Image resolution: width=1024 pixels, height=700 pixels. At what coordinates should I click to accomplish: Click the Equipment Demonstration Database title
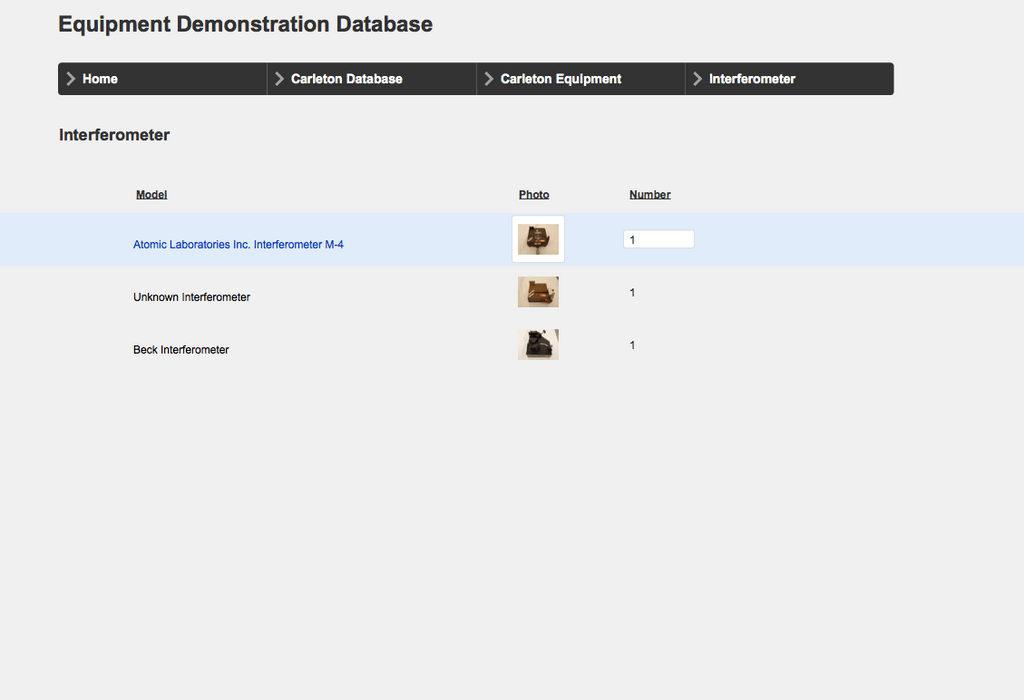pyautogui.click(x=245, y=23)
